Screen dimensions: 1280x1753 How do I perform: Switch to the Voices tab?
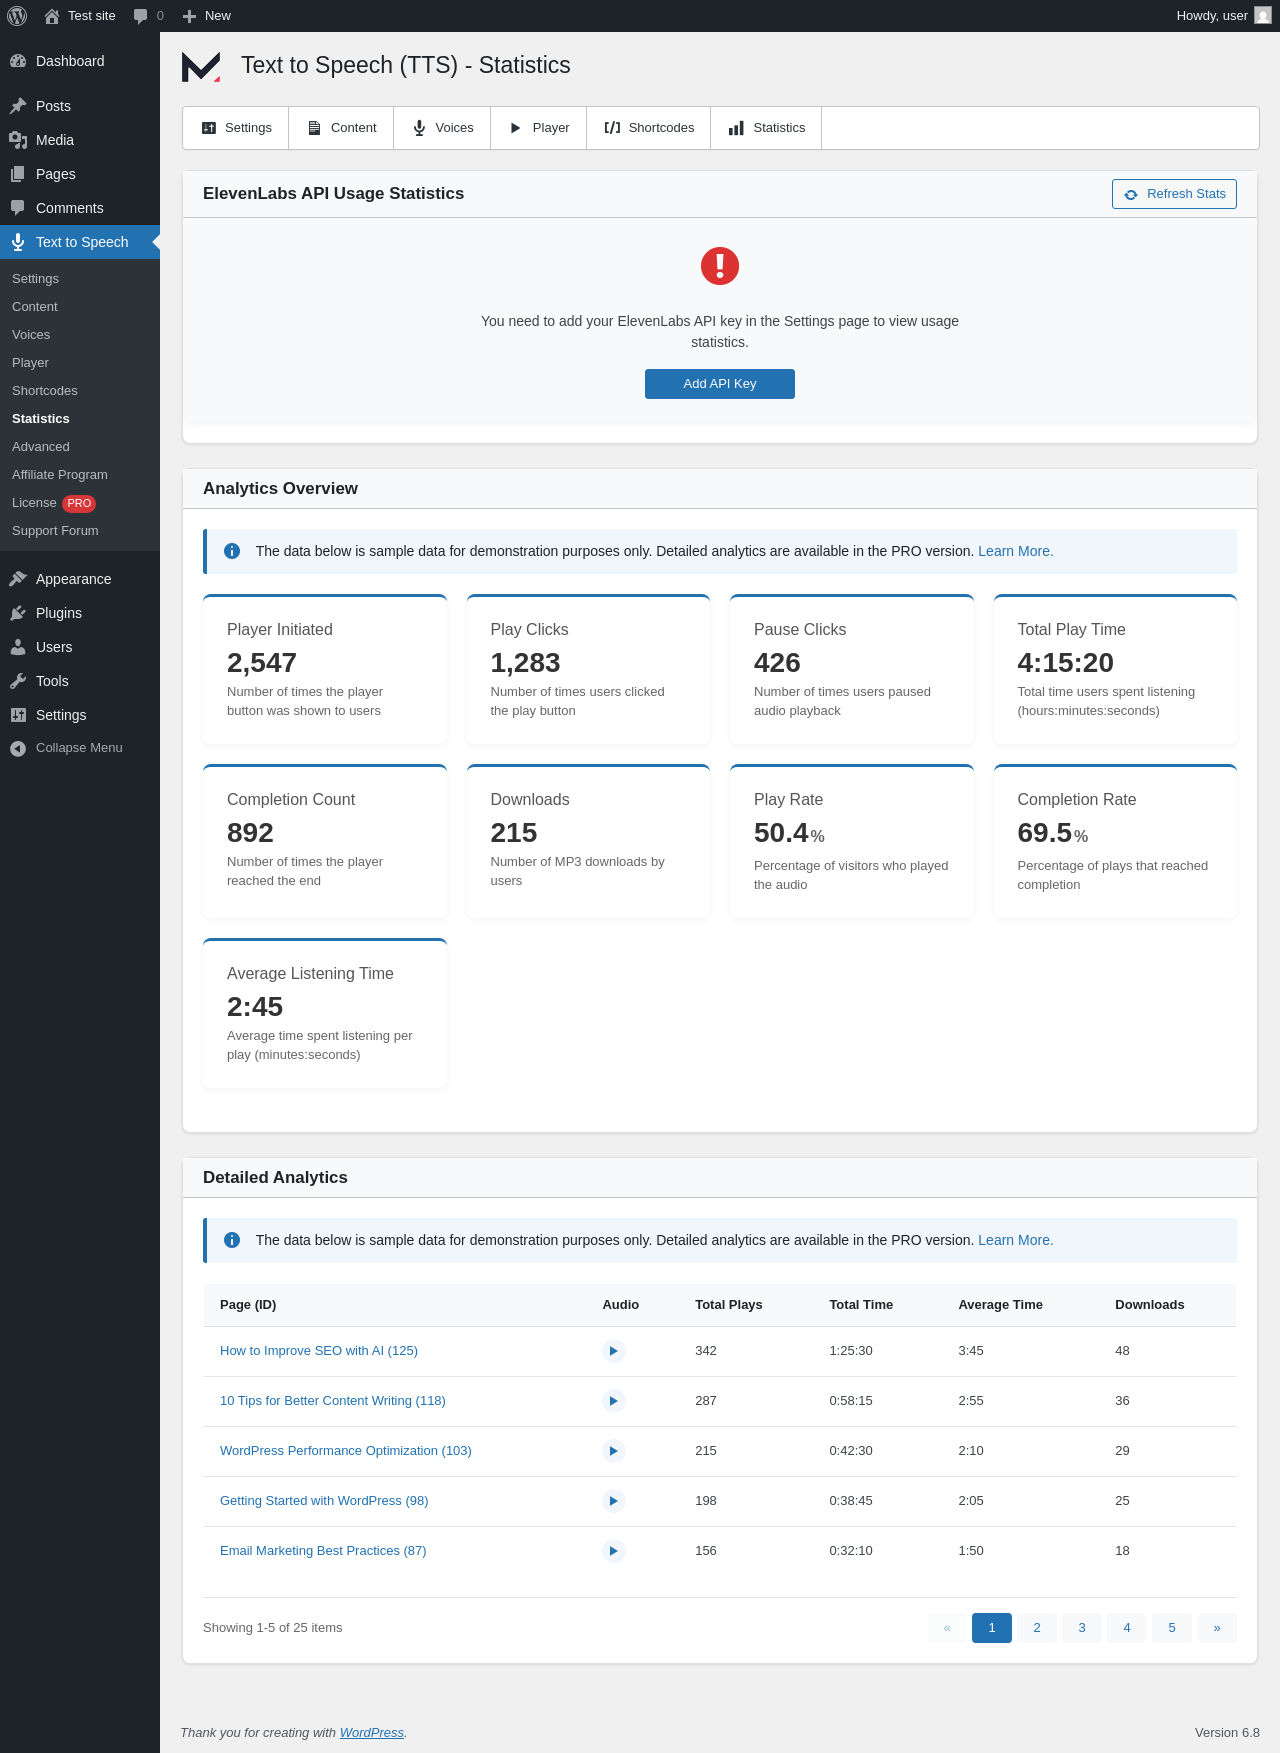tap(442, 128)
